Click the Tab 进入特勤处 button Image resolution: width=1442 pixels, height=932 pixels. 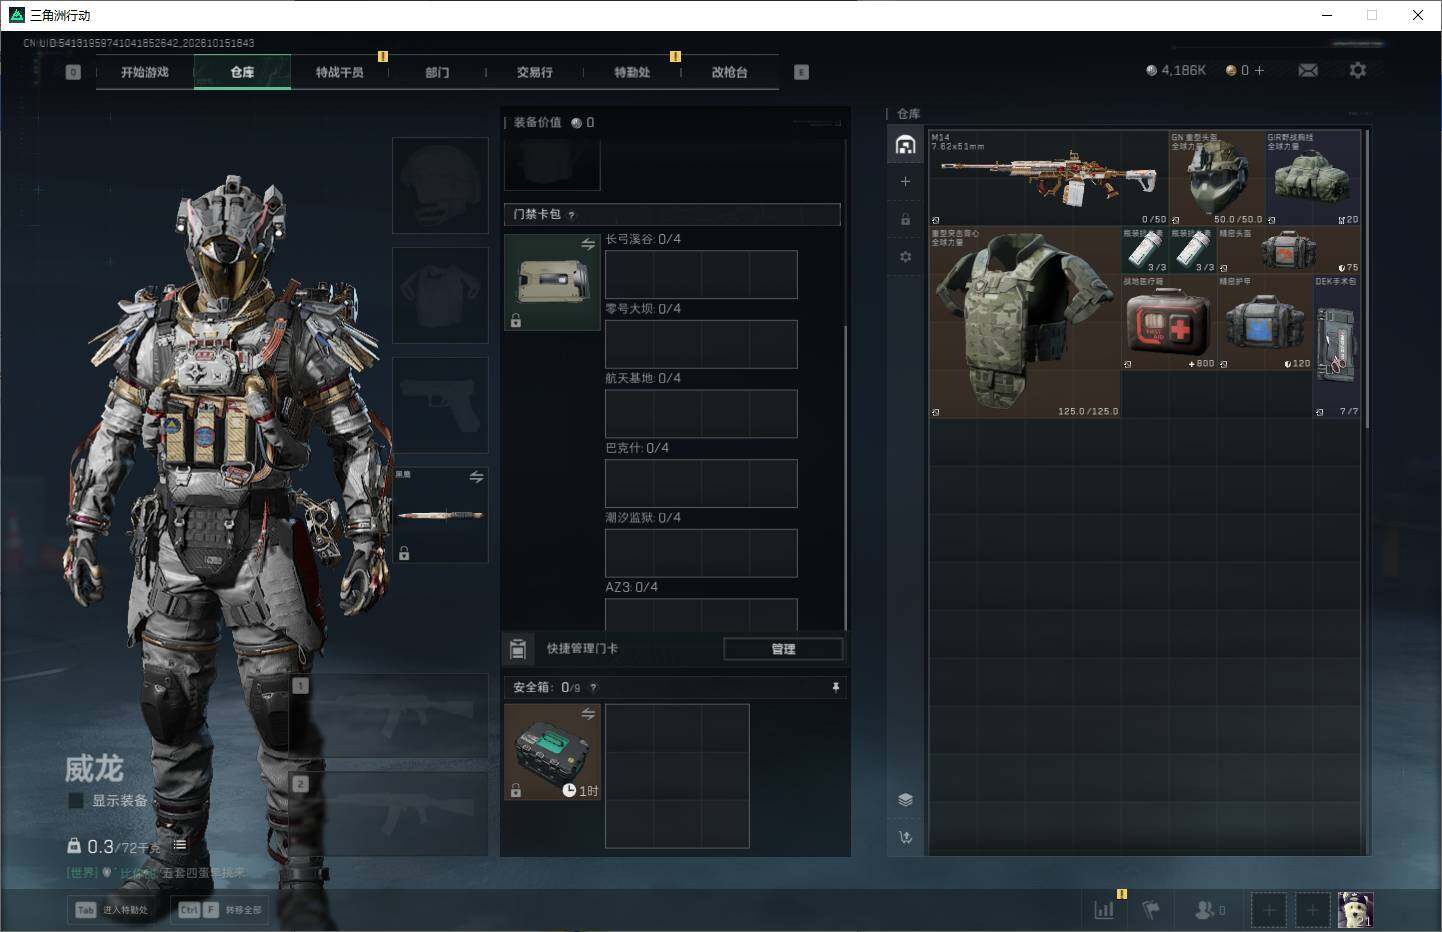pyautogui.click(x=113, y=910)
